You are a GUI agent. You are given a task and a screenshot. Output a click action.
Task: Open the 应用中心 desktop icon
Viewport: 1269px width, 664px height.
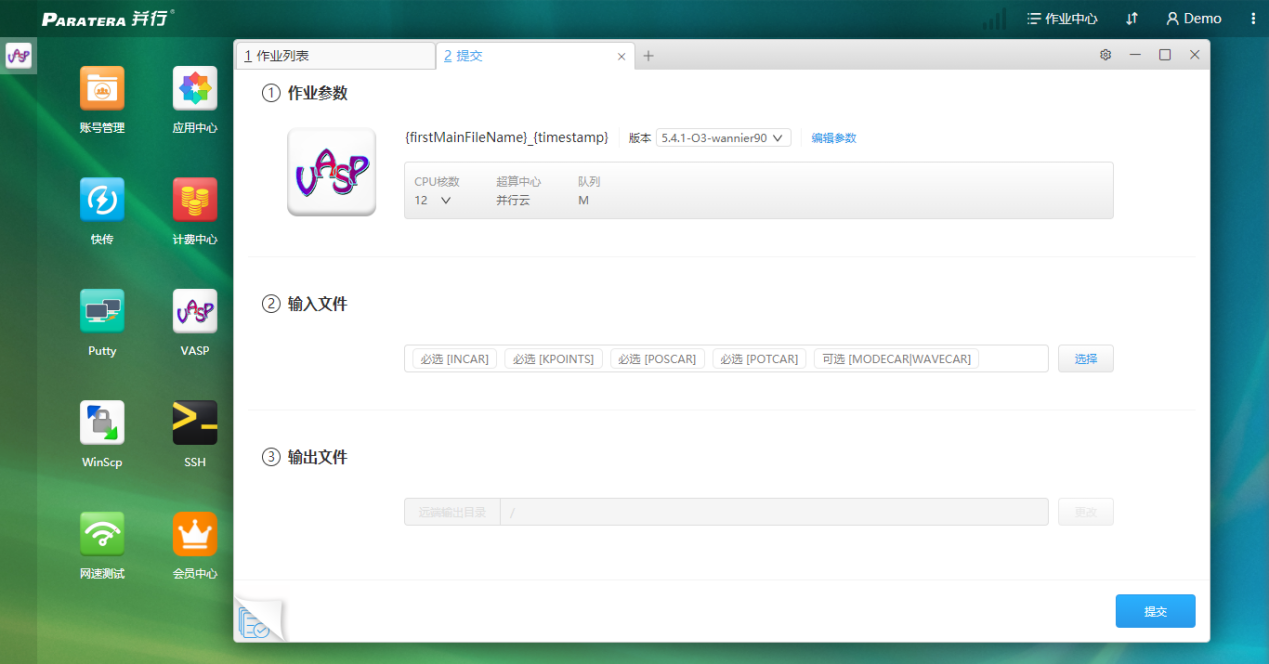click(195, 89)
